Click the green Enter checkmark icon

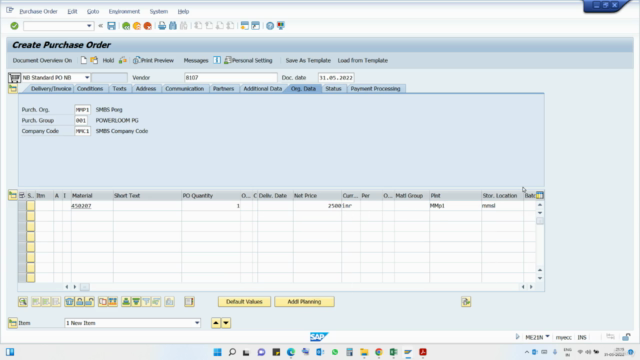(x=14, y=26)
